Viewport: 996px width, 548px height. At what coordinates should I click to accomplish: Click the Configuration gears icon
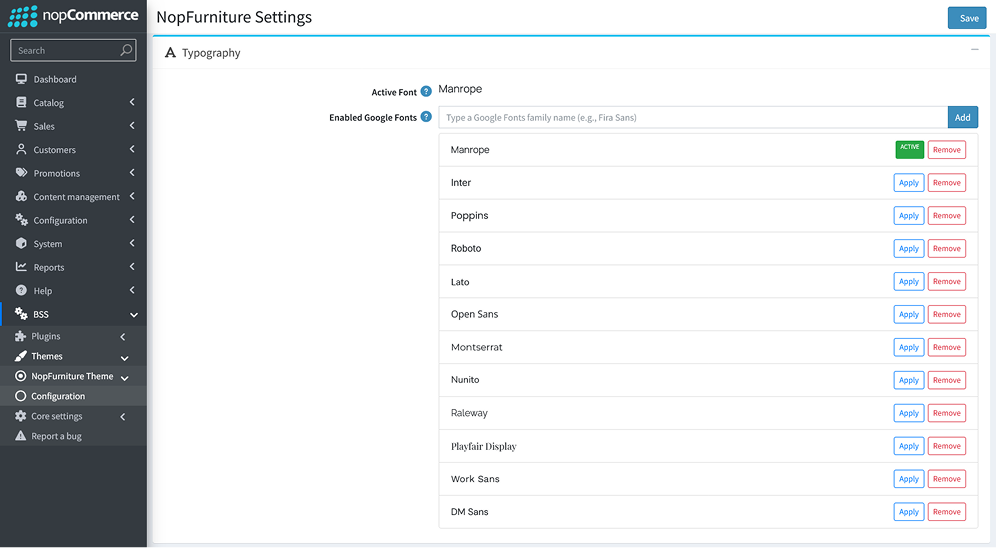(x=21, y=220)
